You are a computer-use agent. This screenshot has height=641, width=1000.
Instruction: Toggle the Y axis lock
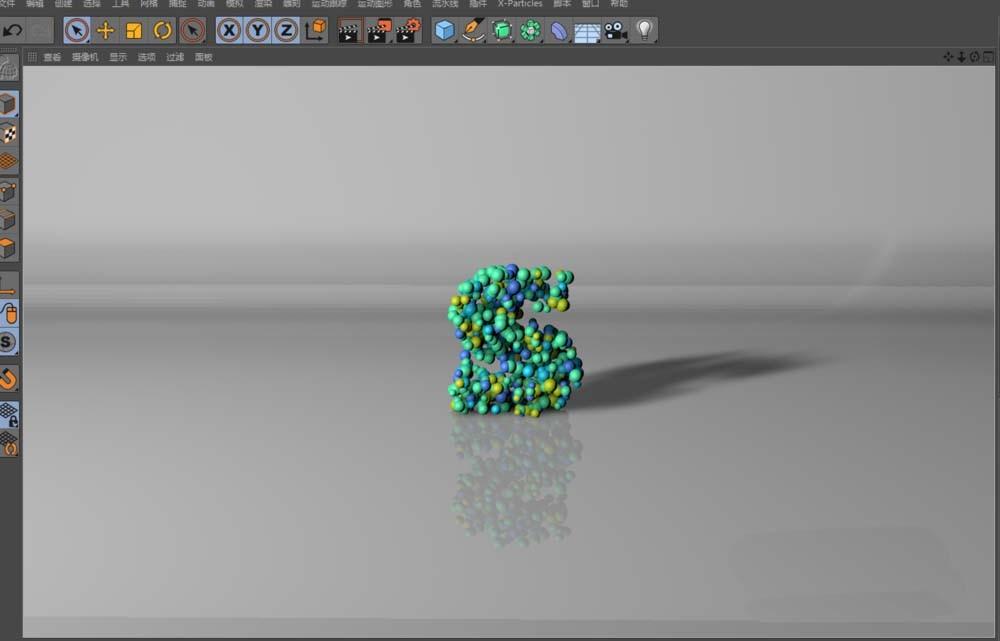257,31
